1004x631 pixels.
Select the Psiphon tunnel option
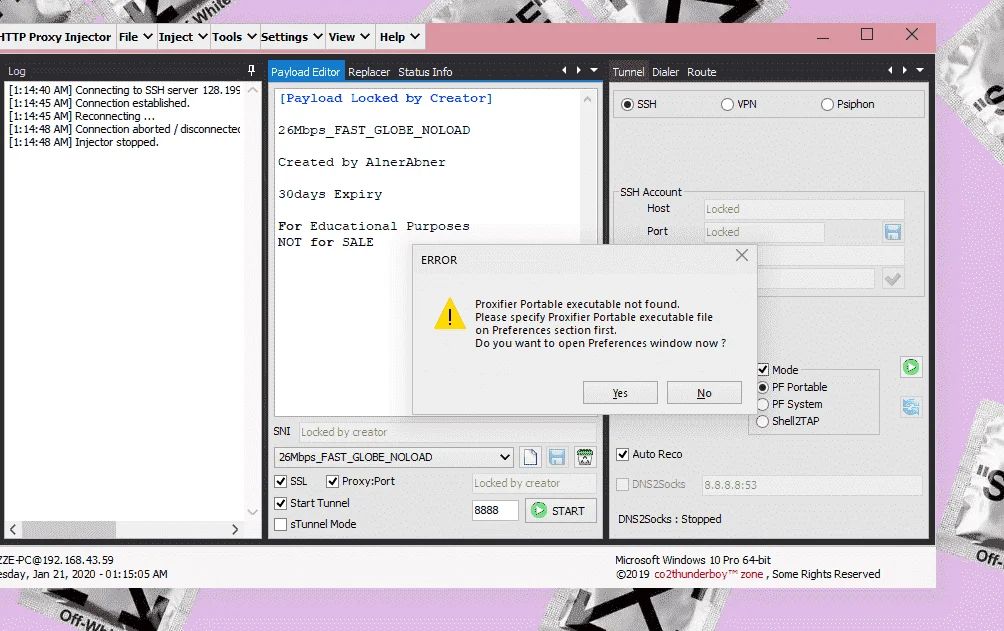pos(827,104)
